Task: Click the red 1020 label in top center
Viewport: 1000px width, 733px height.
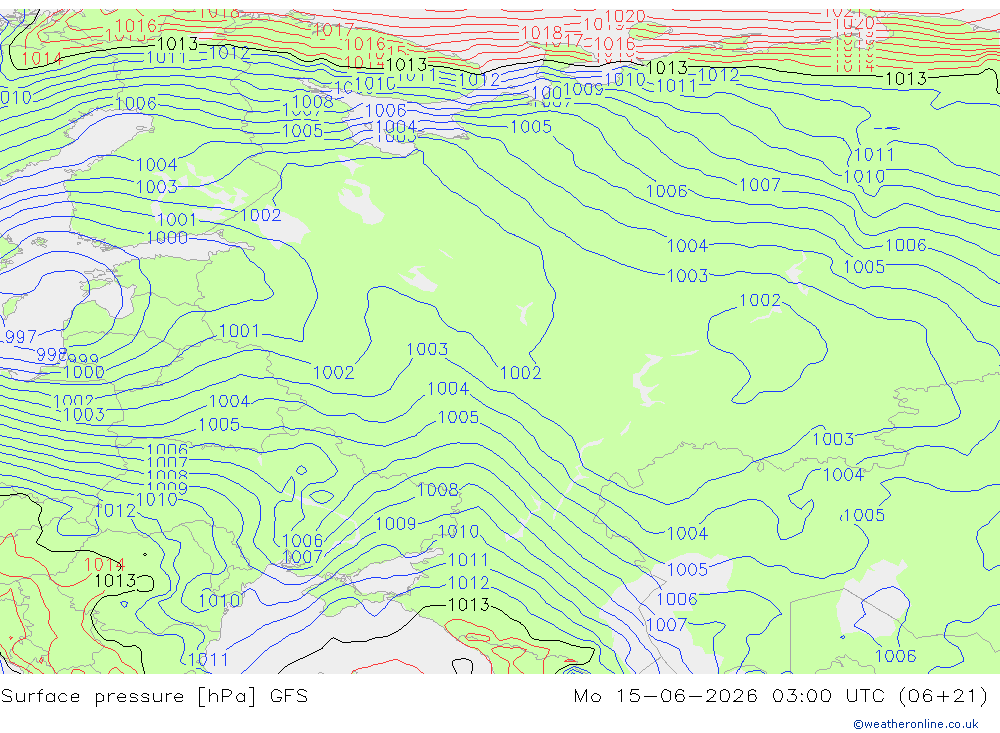Action: coord(624,17)
